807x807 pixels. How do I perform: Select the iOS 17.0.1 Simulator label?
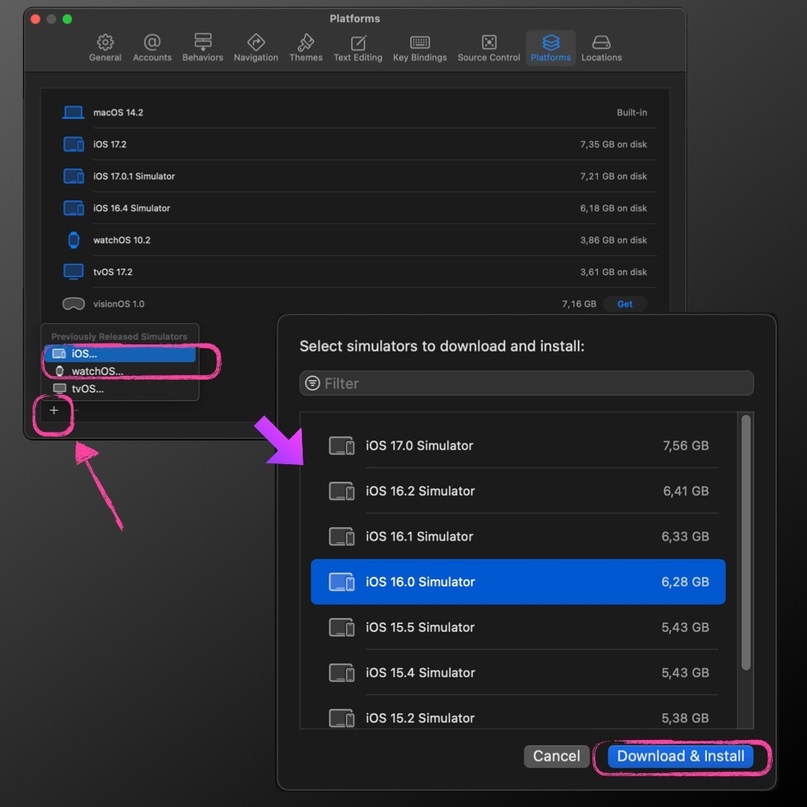[134, 176]
